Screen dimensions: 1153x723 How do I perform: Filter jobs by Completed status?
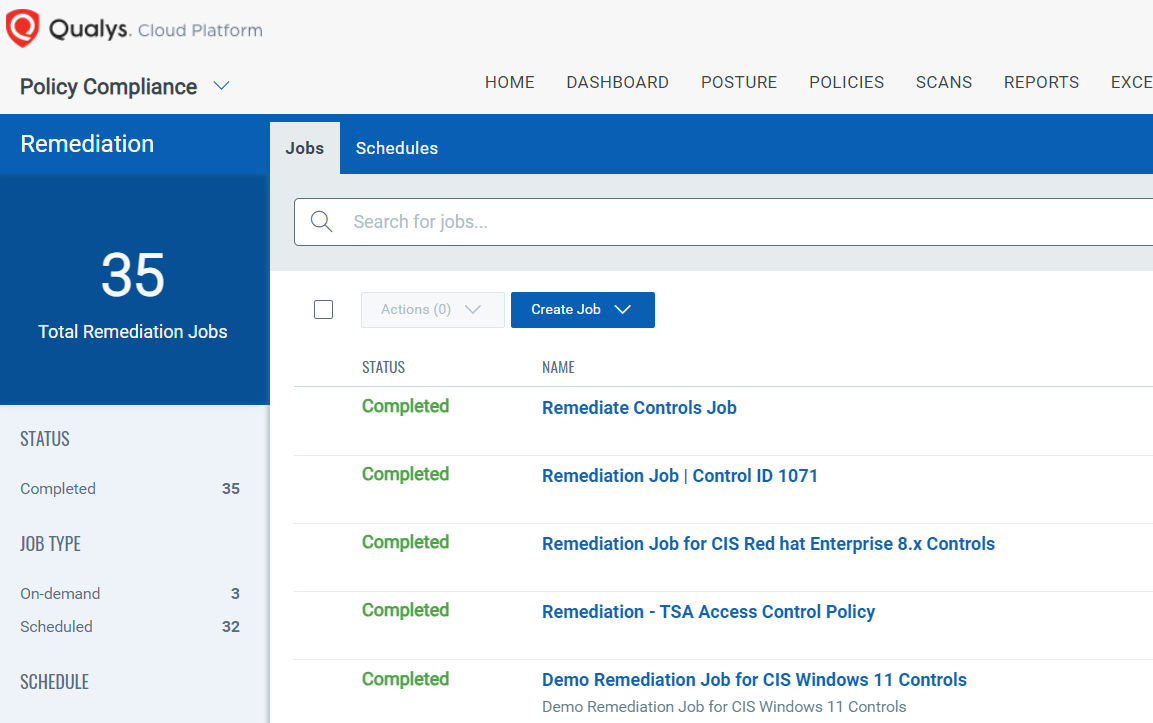[x=58, y=489]
